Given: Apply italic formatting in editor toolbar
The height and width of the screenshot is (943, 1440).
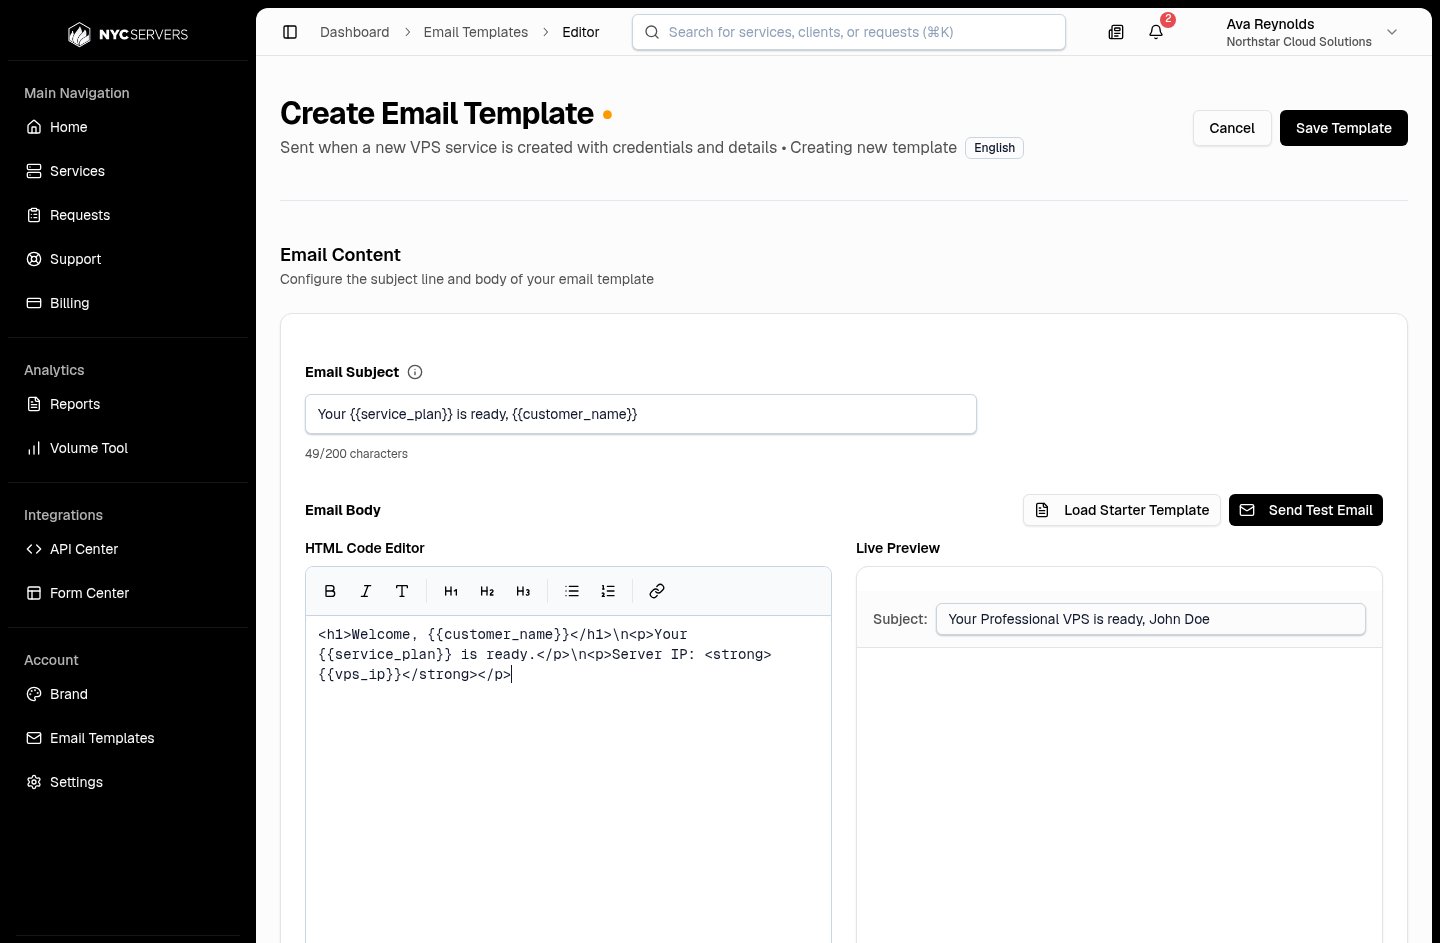Looking at the screenshot, I should tap(366, 591).
